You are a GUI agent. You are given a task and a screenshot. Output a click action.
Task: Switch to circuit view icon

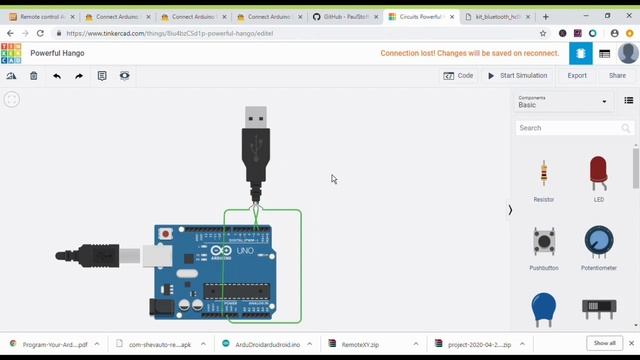pyautogui.click(x=581, y=53)
